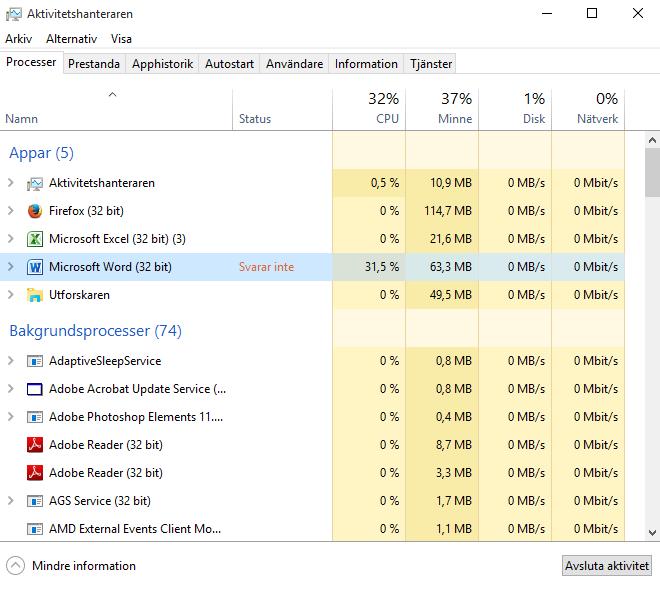Screen dimensions: 660x589
Task: Switch to the Apphistorik tab
Action: pyautogui.click(x=162, y=64)
